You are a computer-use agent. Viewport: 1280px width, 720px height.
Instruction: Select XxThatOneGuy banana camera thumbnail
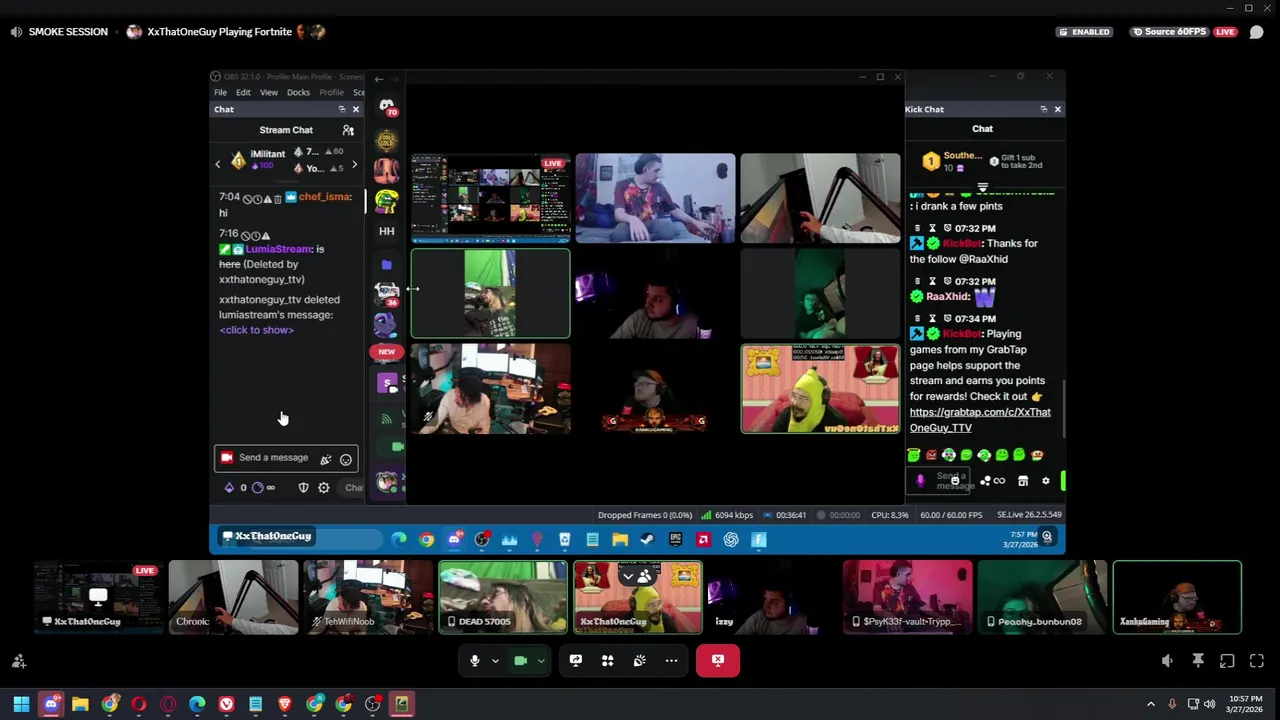tap(638, 597)
